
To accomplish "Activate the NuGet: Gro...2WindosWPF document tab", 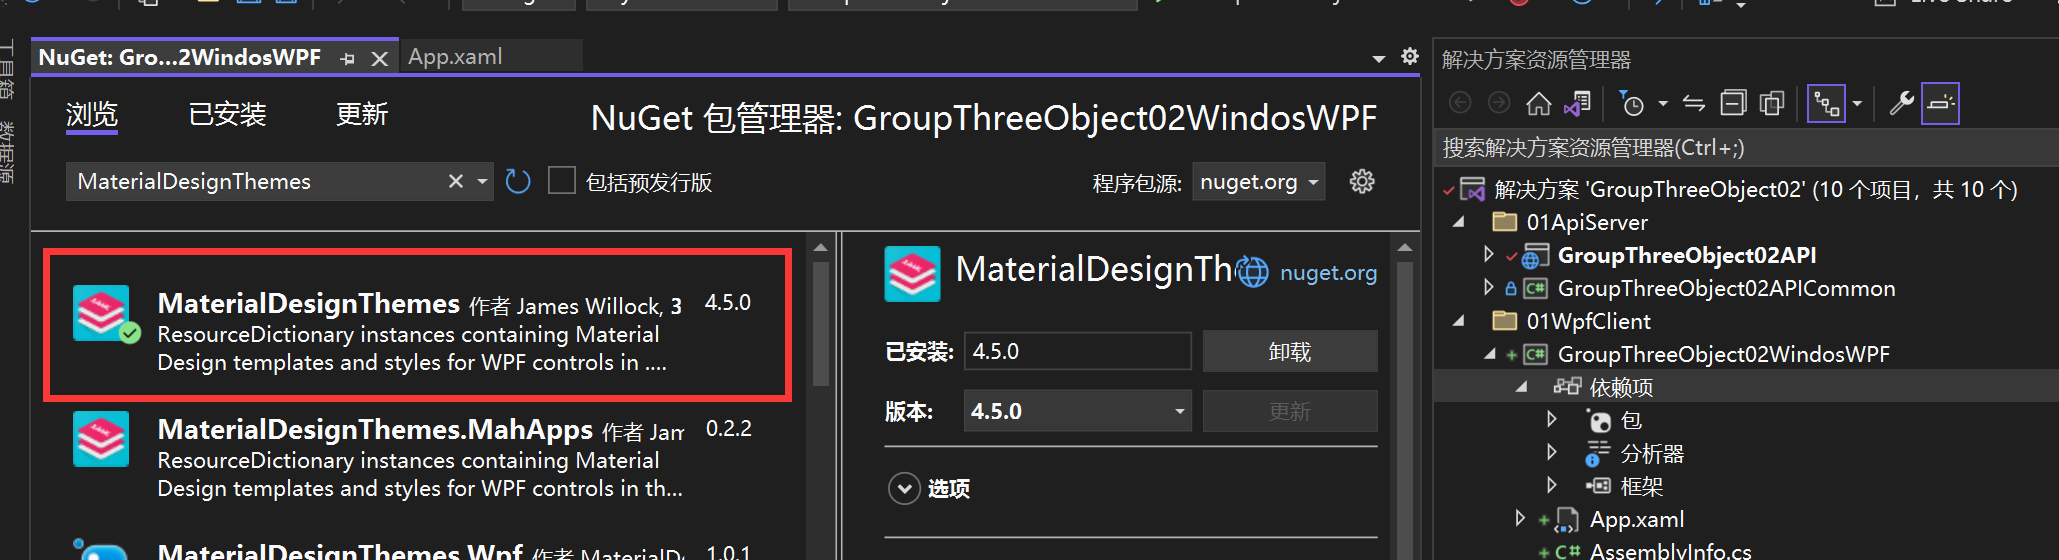I will [x=180, y=58].
